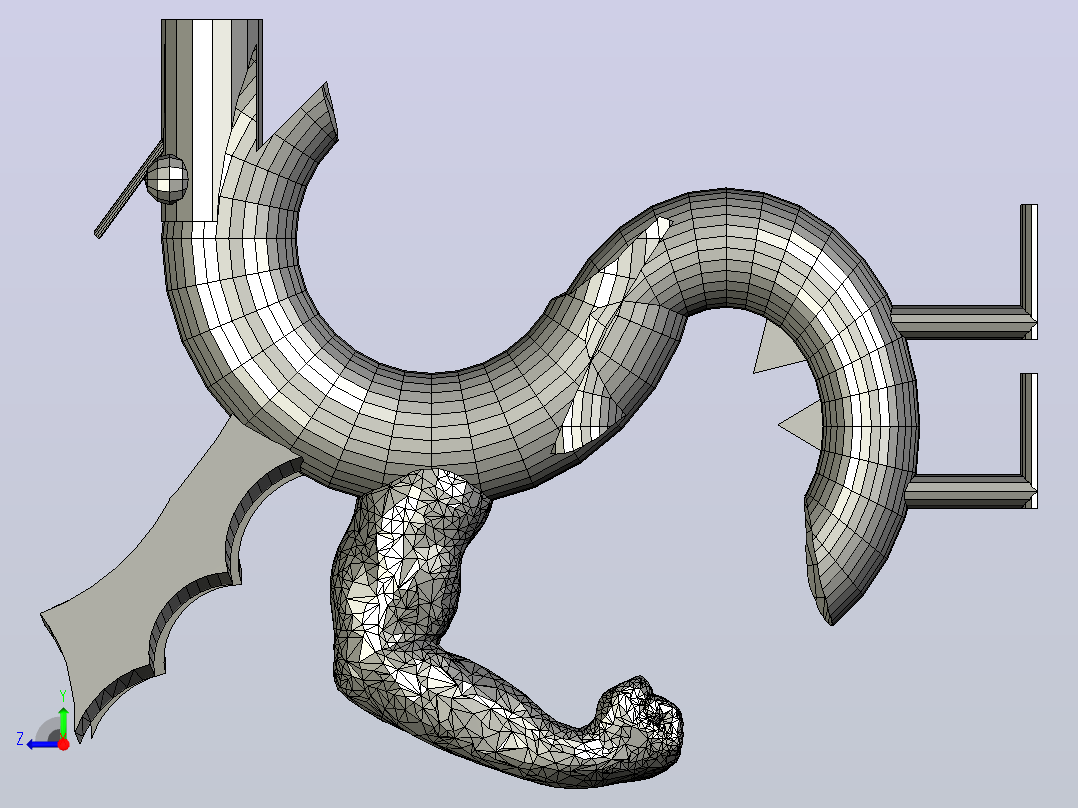The image size is (1078, 808).
Task: Click the gray arc of the orientation triad
Action: coord(48,730)
